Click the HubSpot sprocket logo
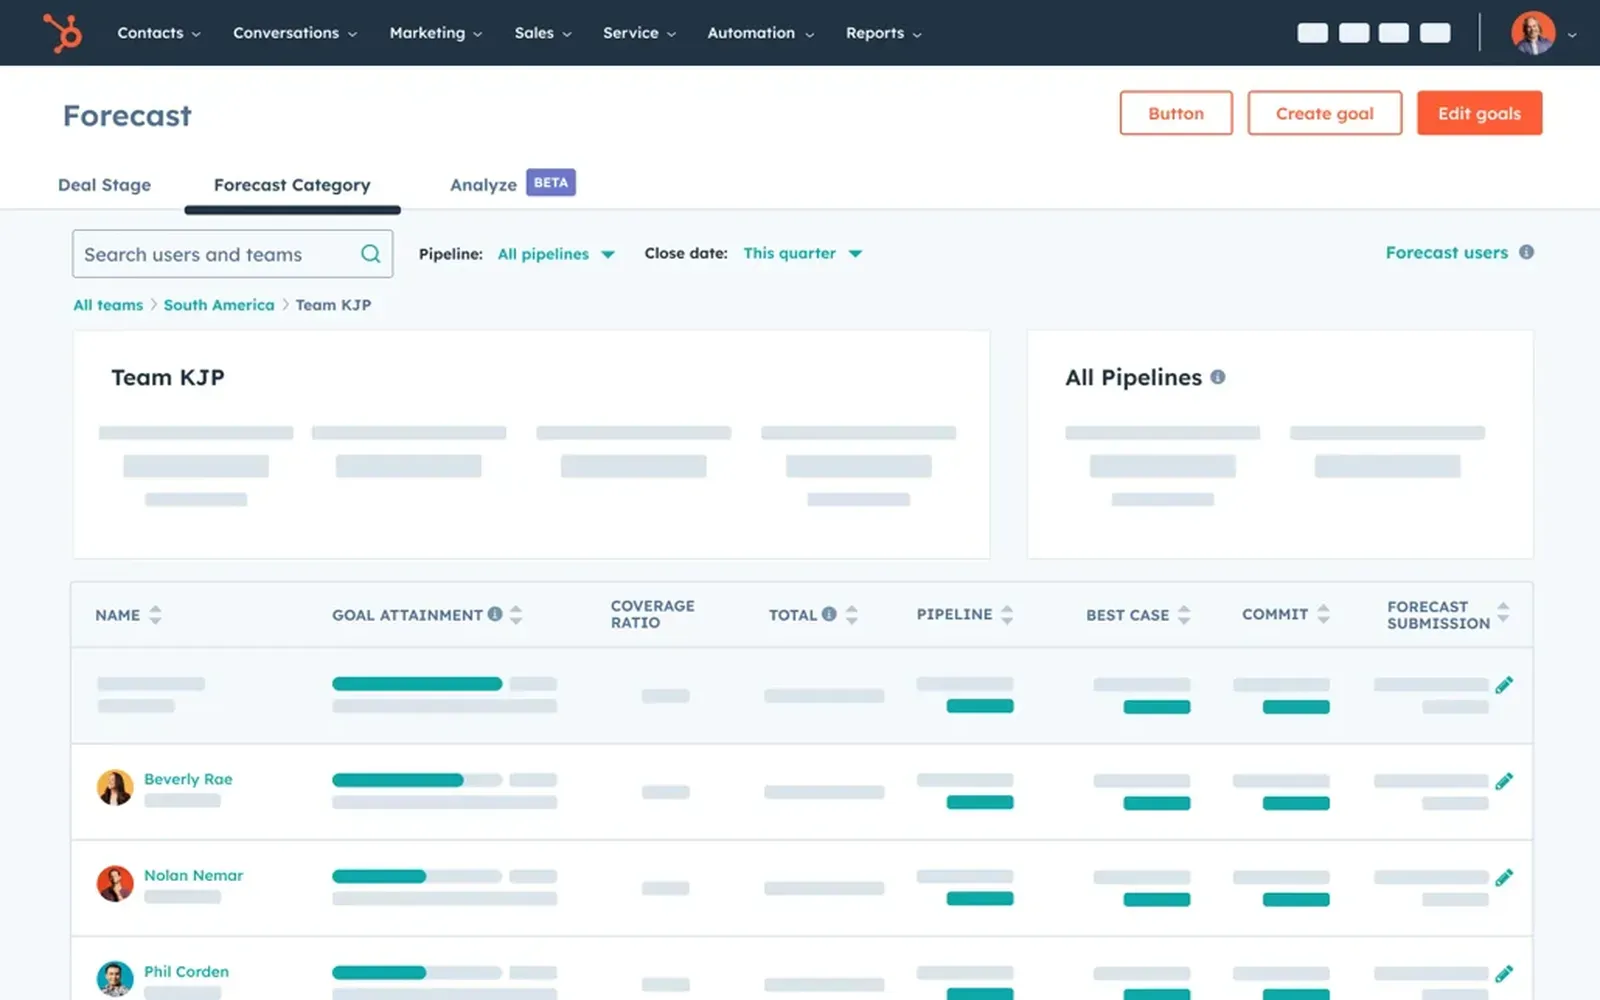Viewport: 1600px width, 1000px height. pyautogui.click(x=63, y=31)
